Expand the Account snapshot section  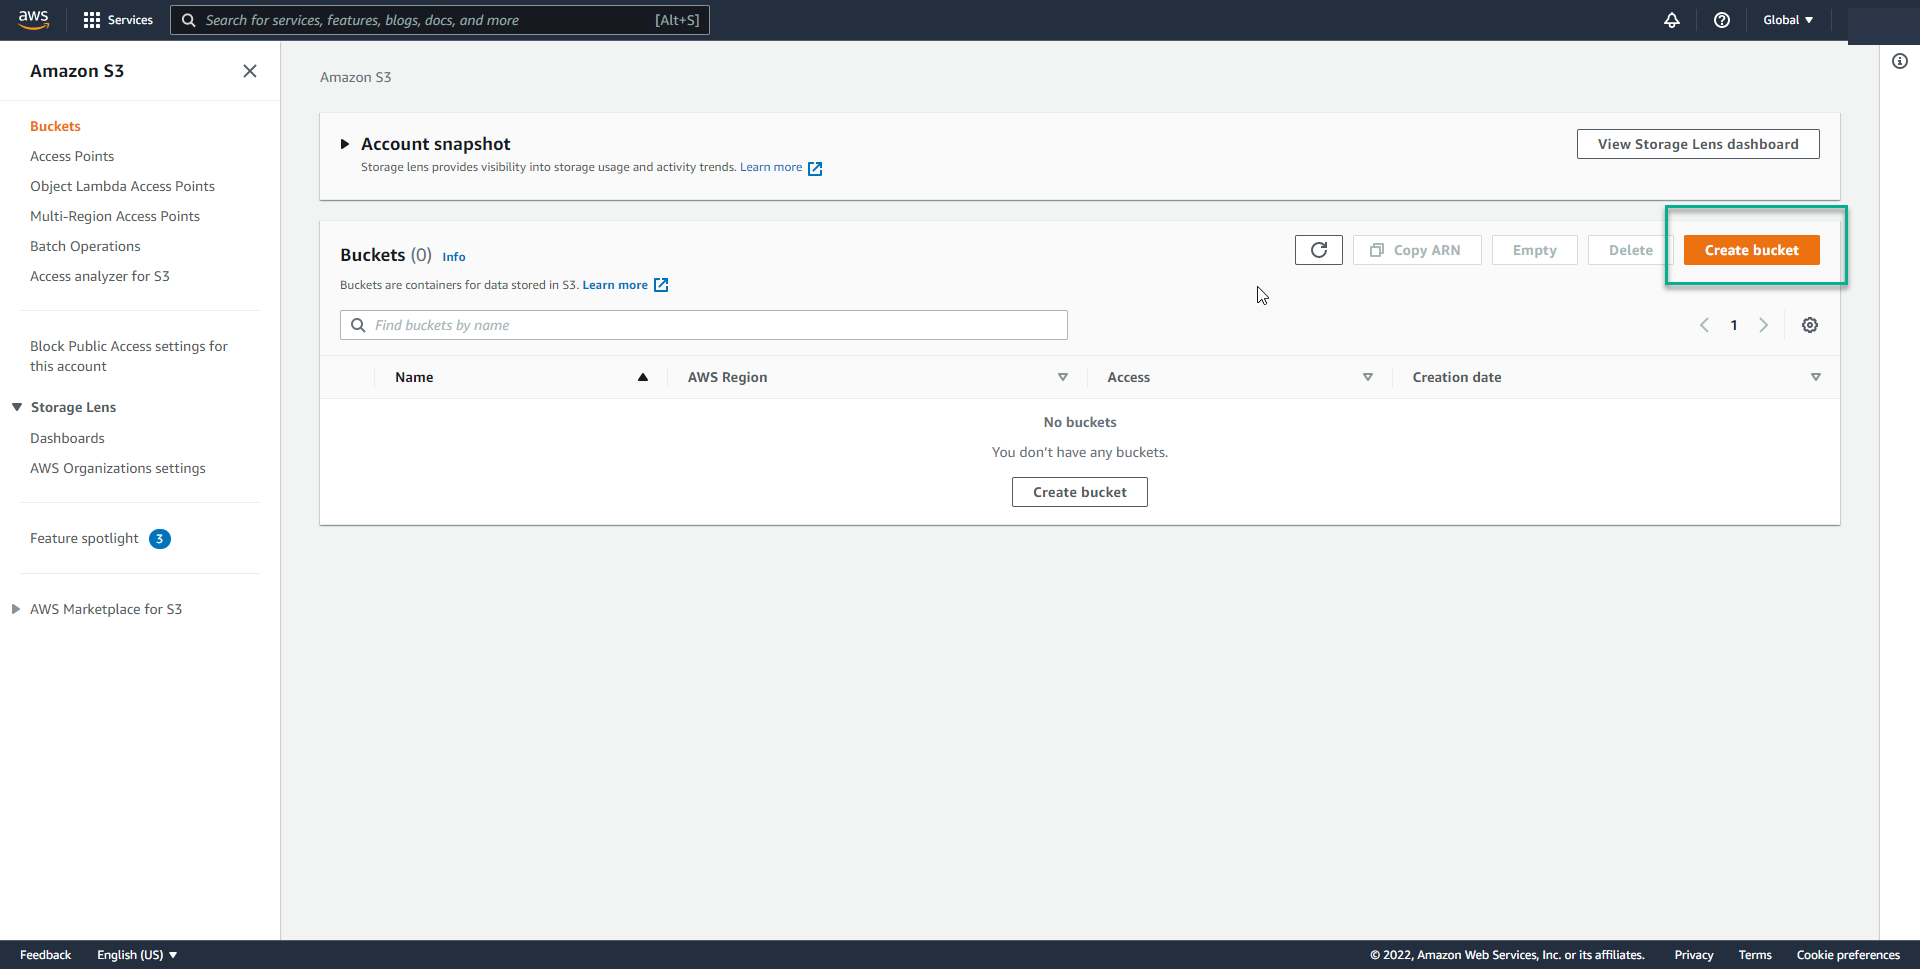pyautogui.click(x=345, y=144)
